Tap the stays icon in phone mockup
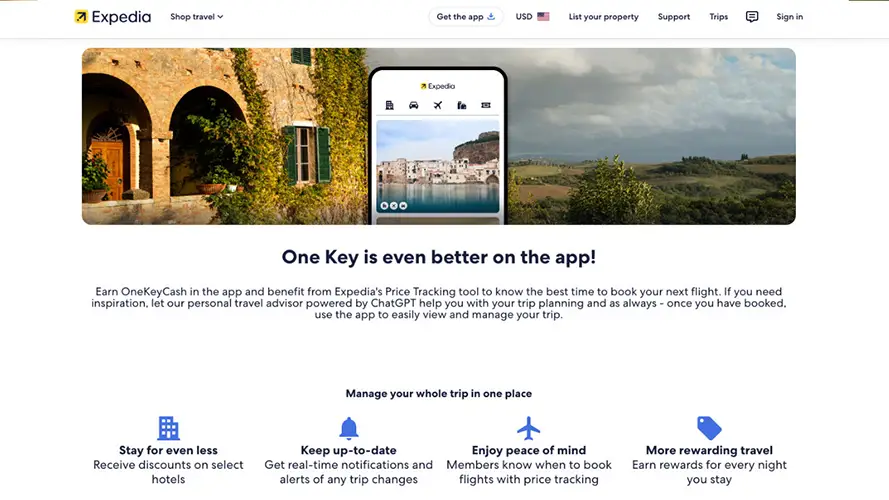 point(390,105)
